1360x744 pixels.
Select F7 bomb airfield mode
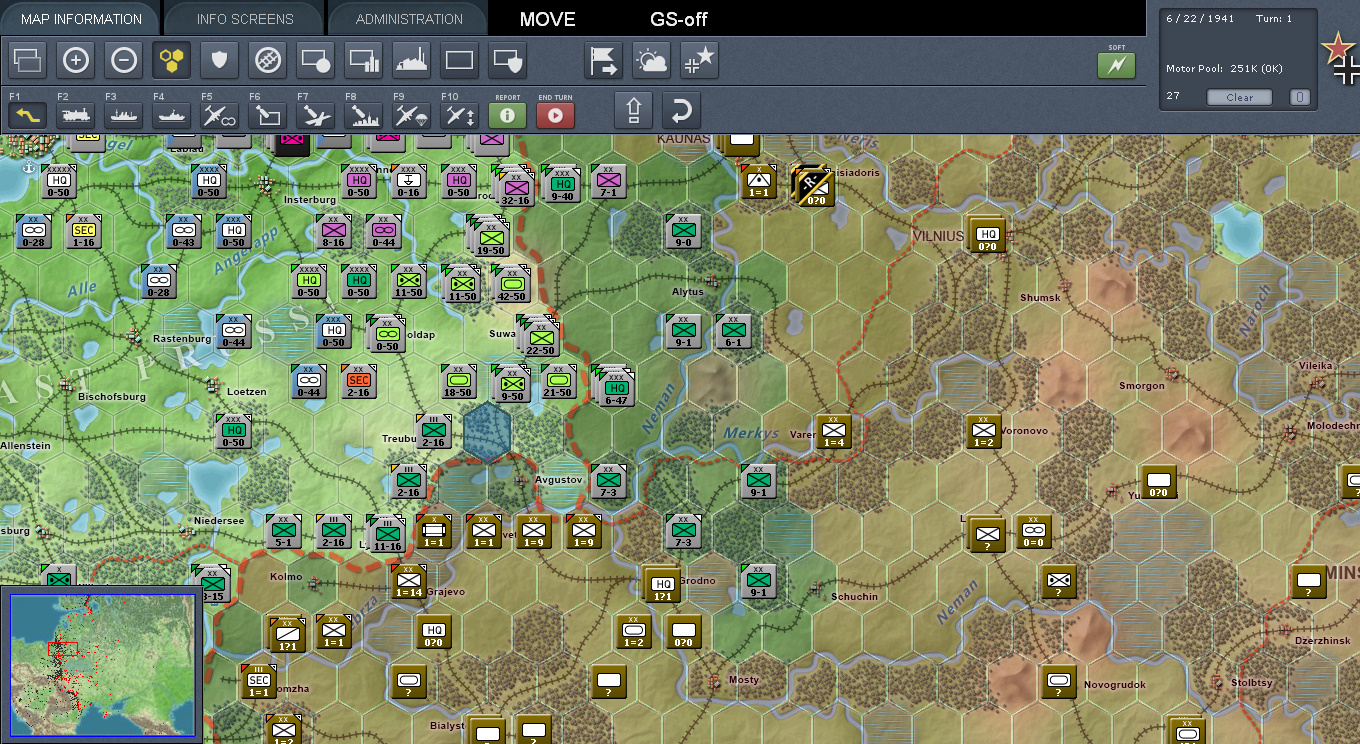(x=315, y=115)
